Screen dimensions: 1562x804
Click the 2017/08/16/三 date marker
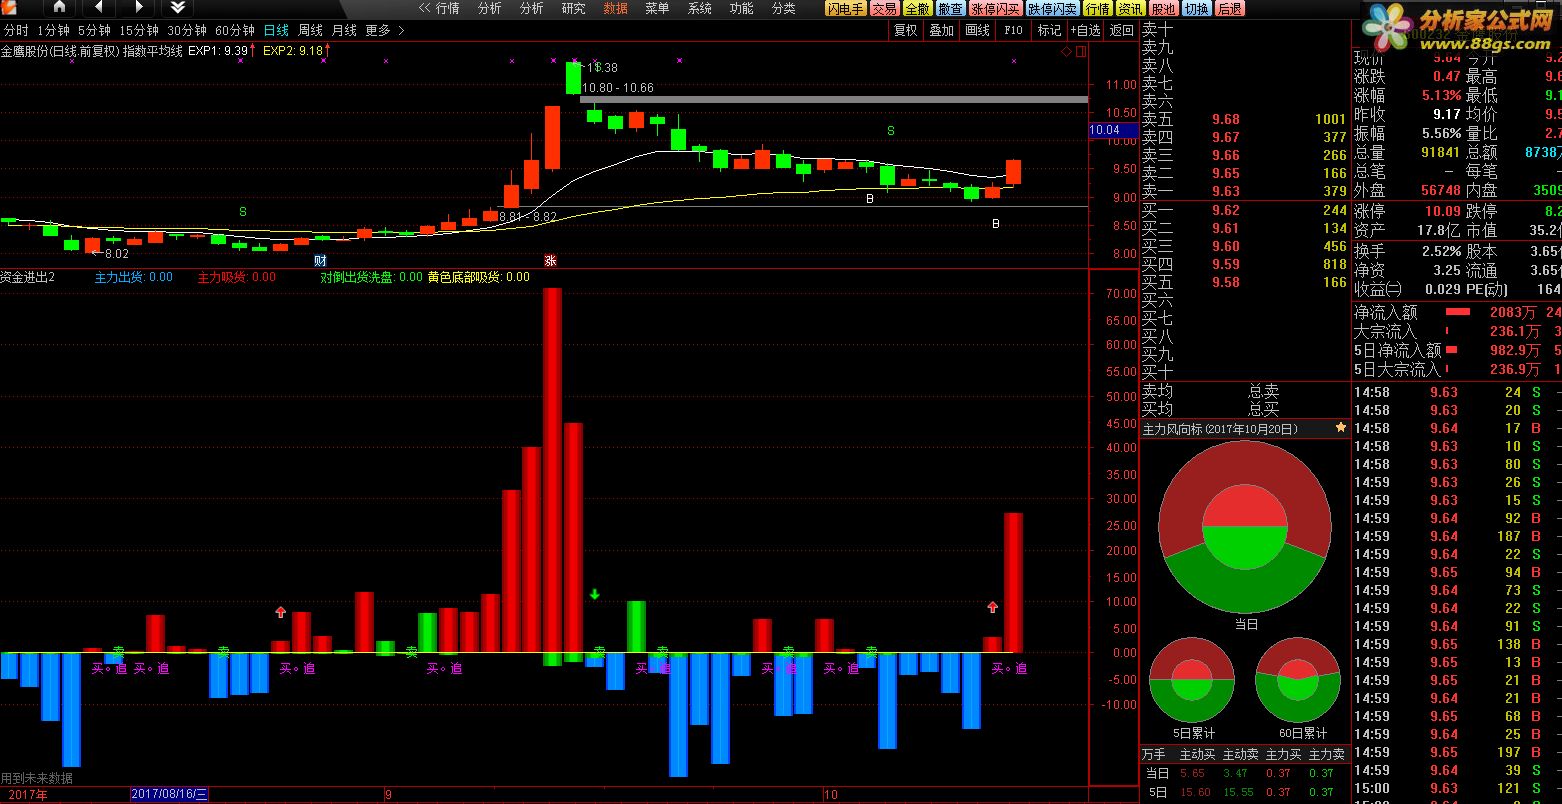point(170,795)
